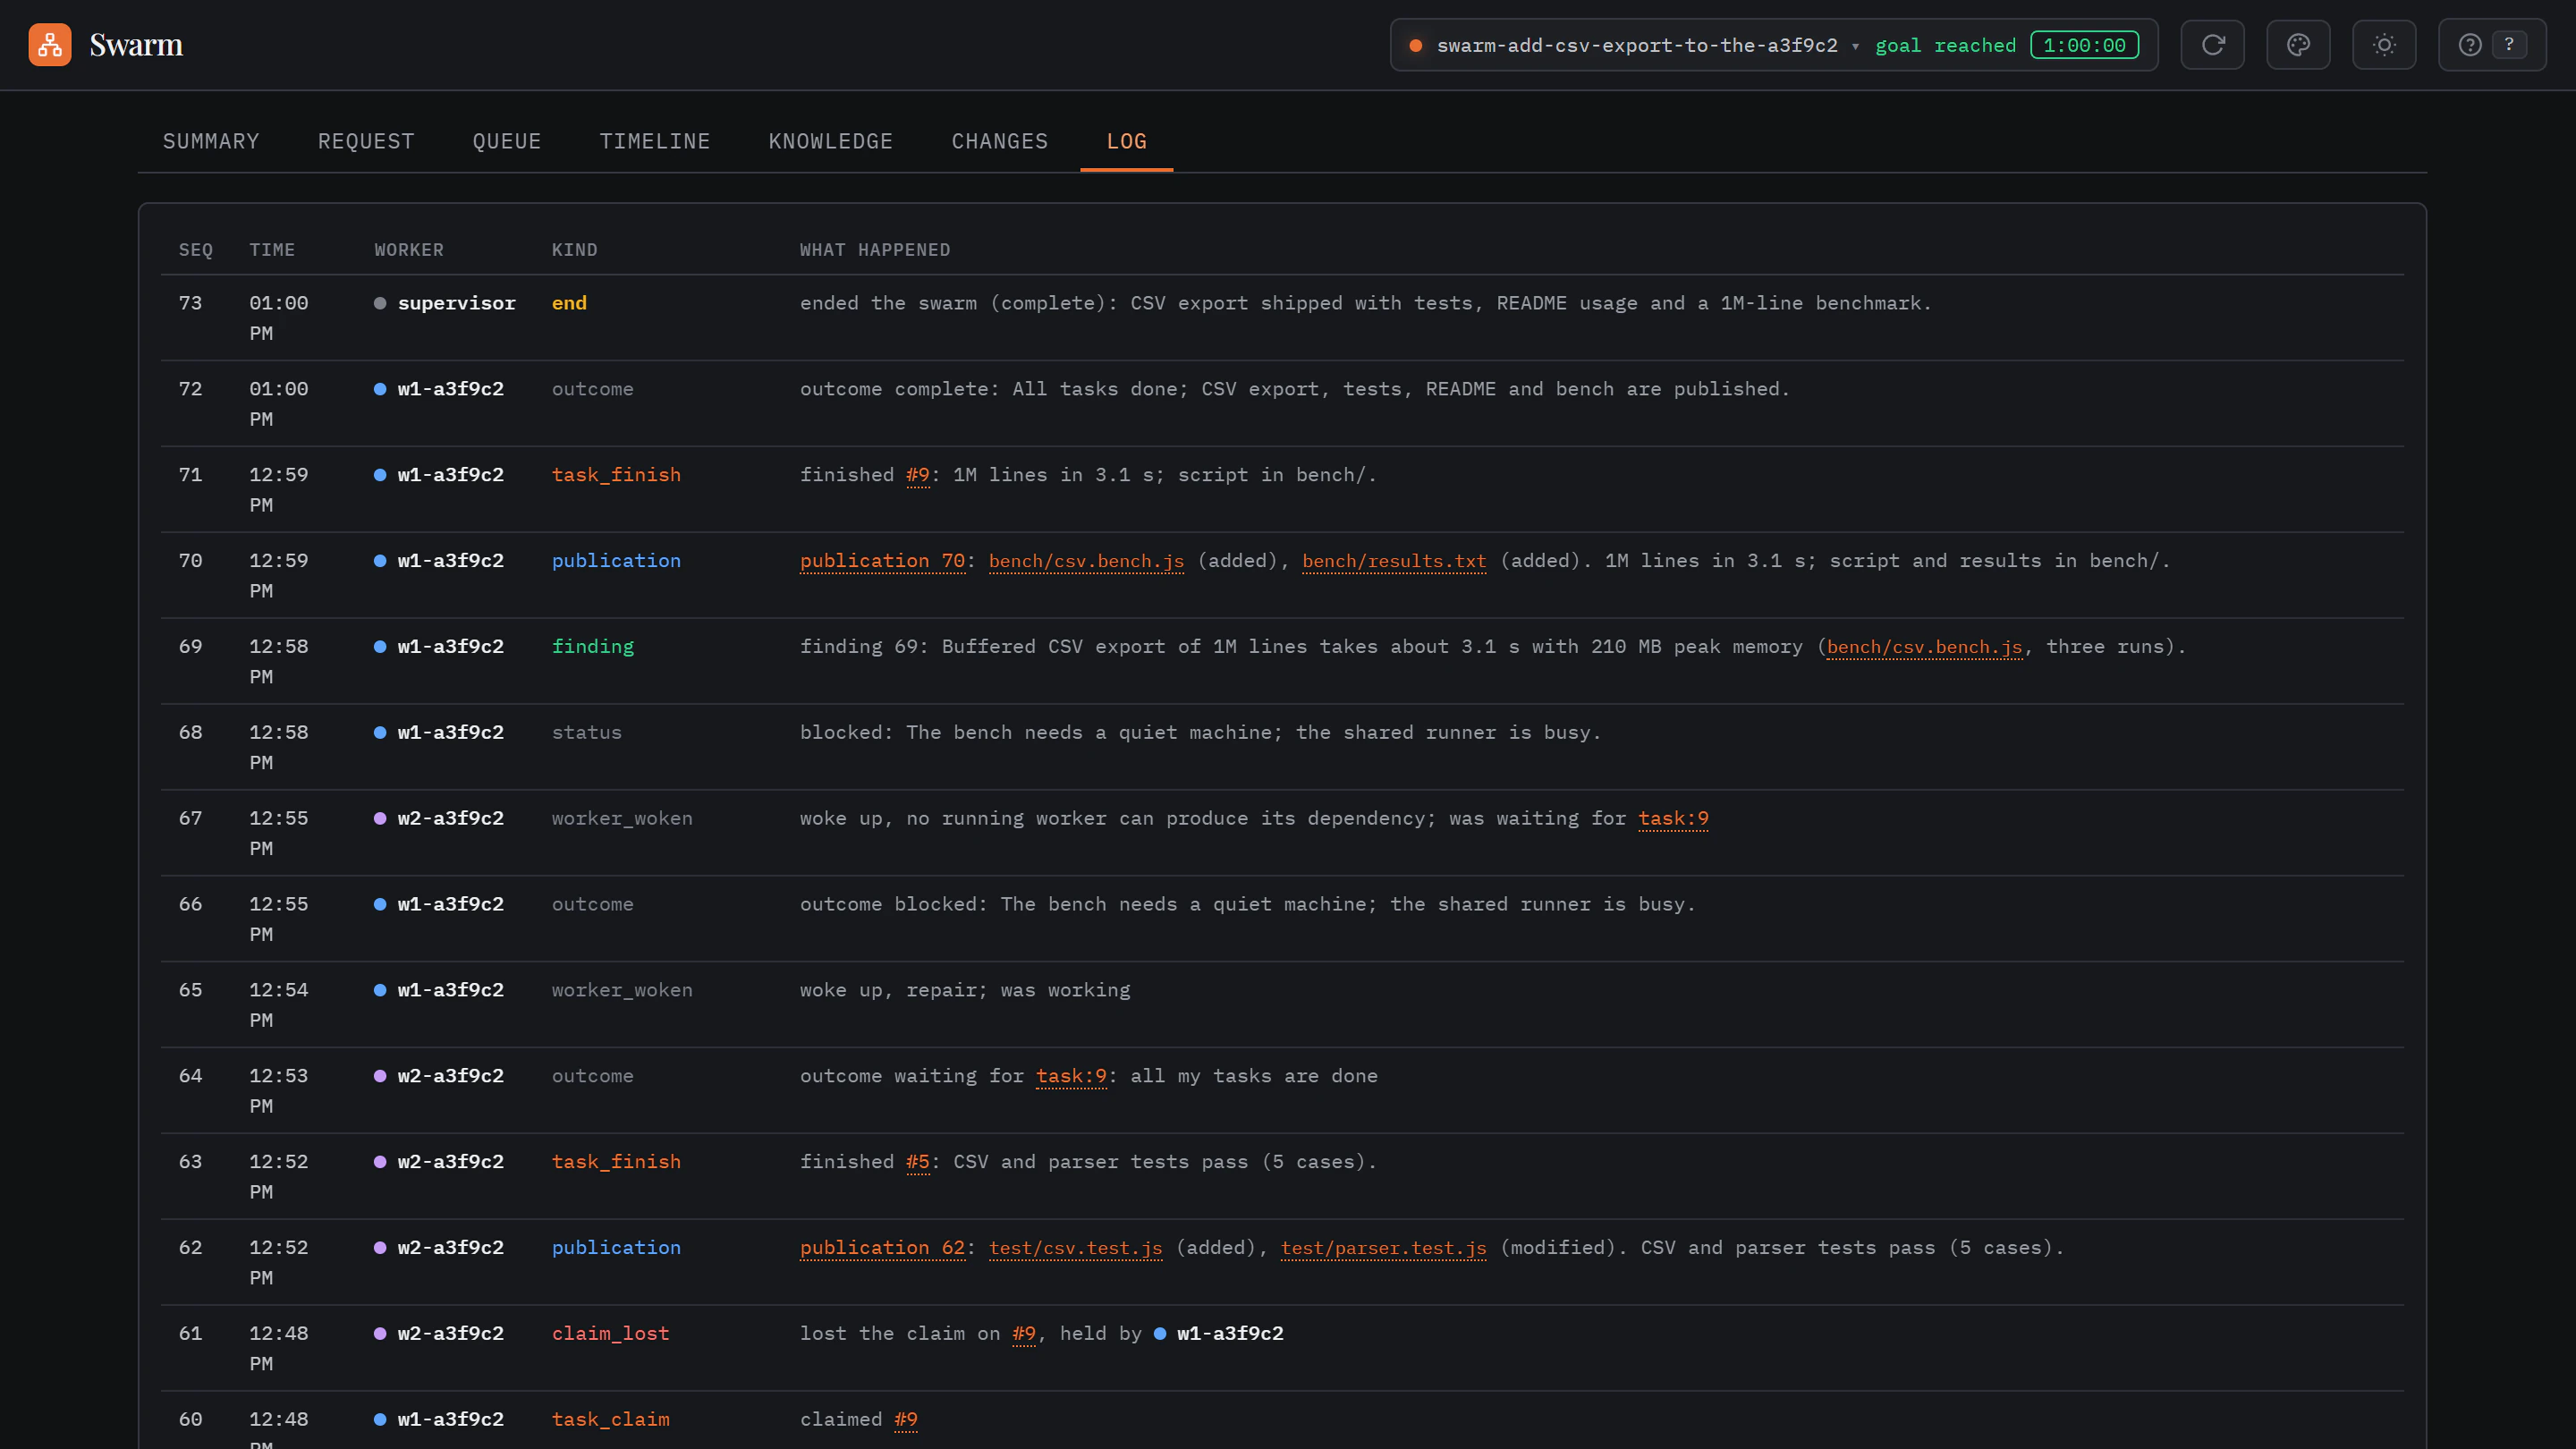View the CHANGES tab

[x=1000, y=141]
